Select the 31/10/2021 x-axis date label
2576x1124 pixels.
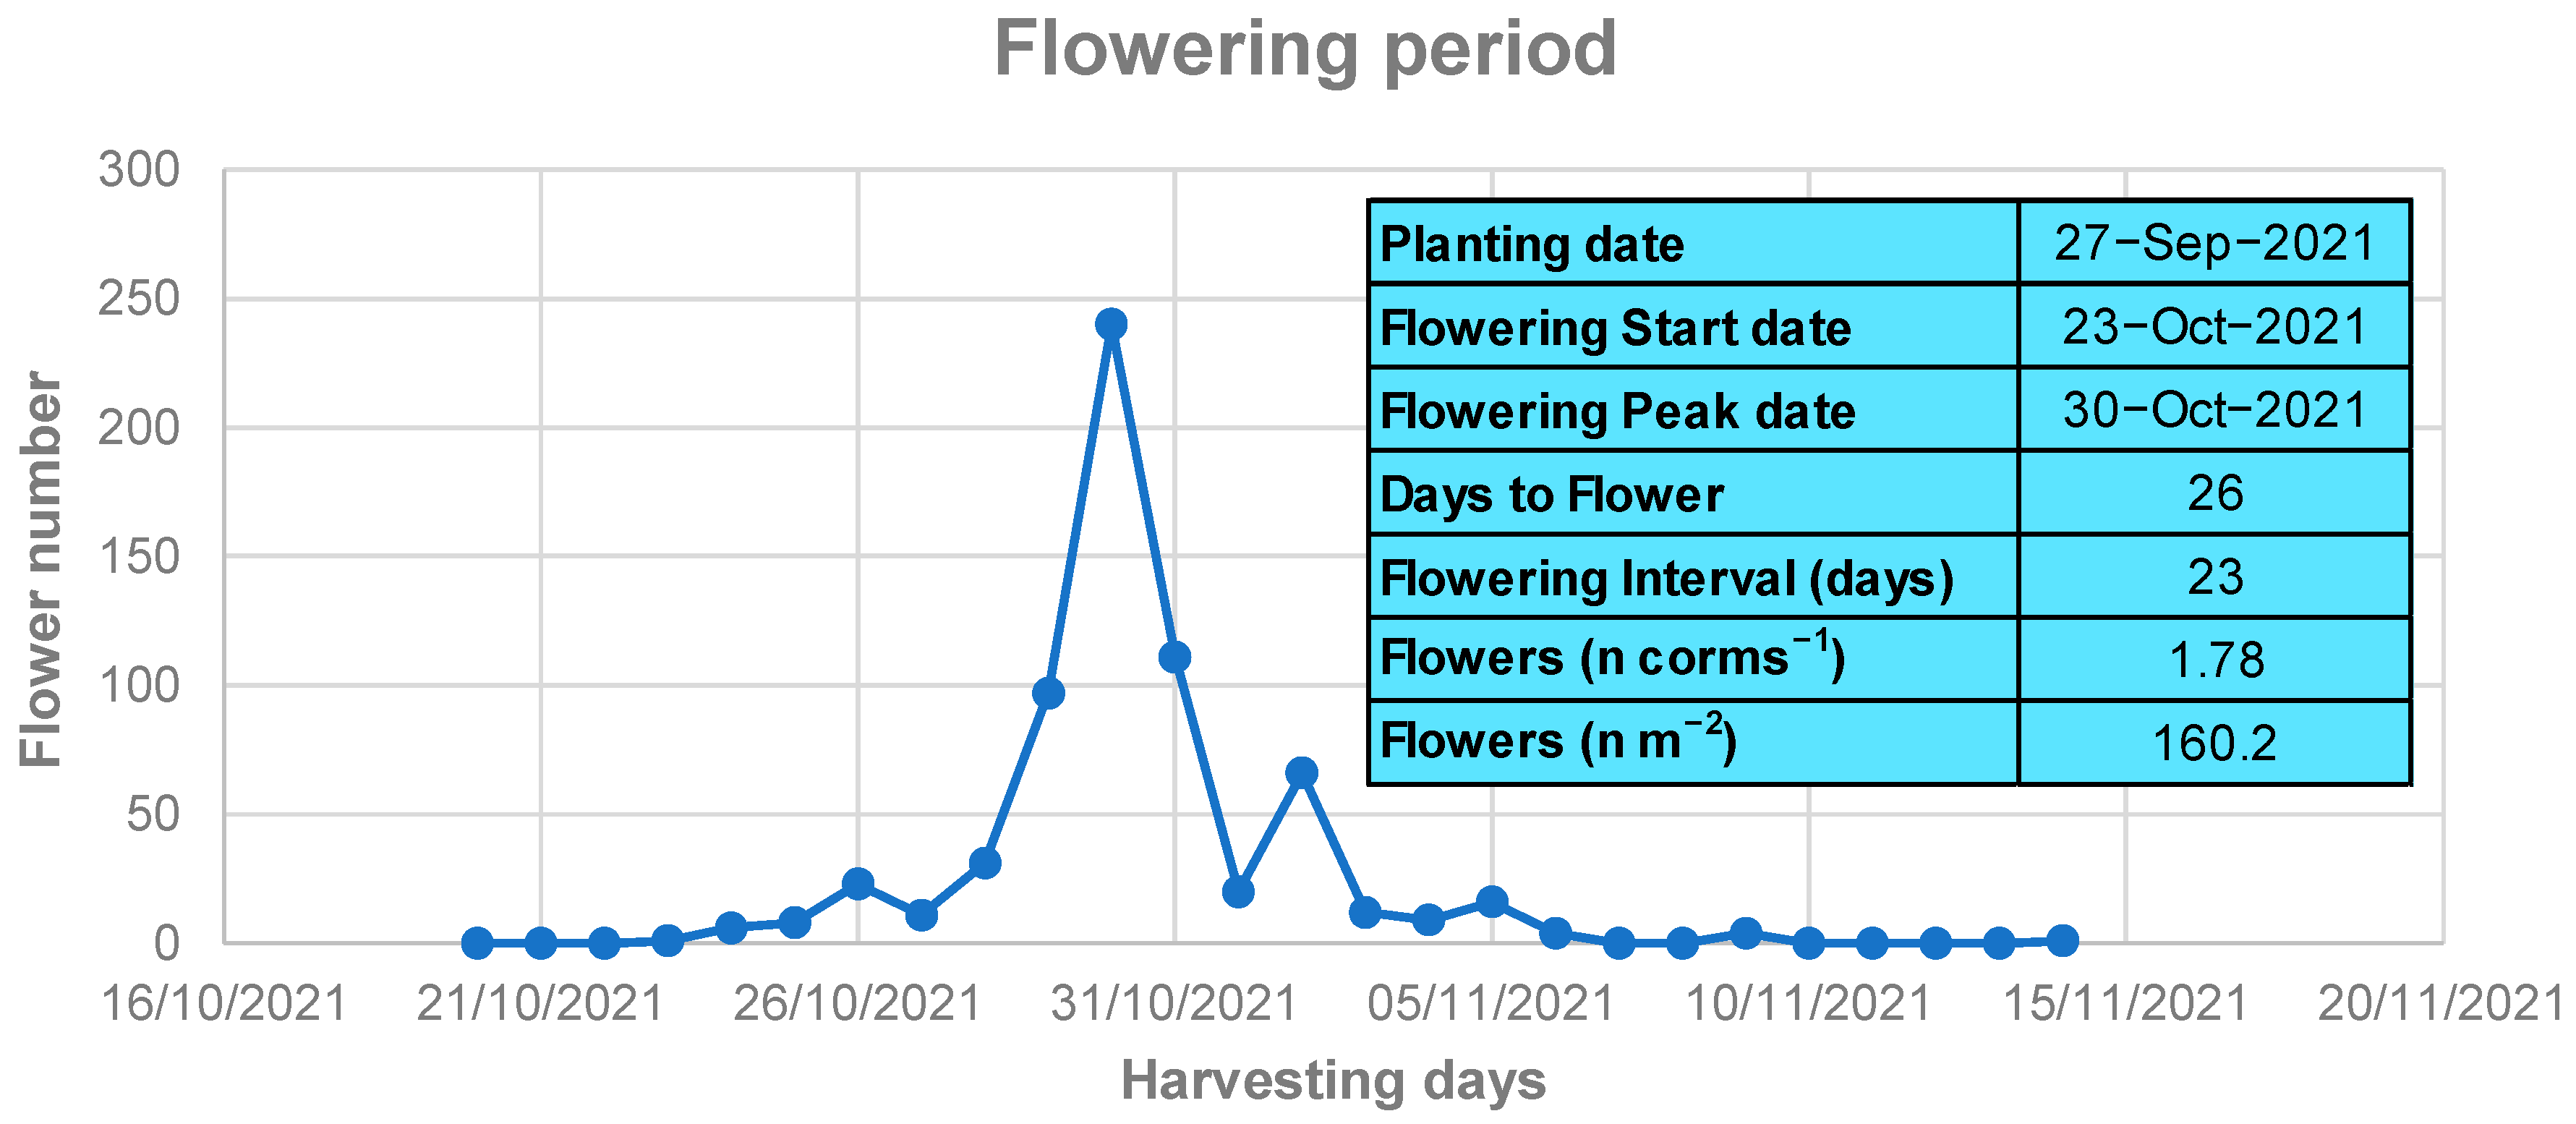click(x=1174, y=1003)
